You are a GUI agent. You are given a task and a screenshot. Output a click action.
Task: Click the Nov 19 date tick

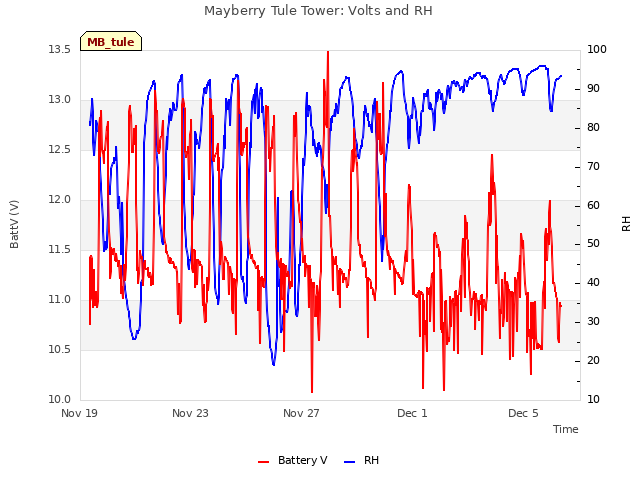pos(80,413)
